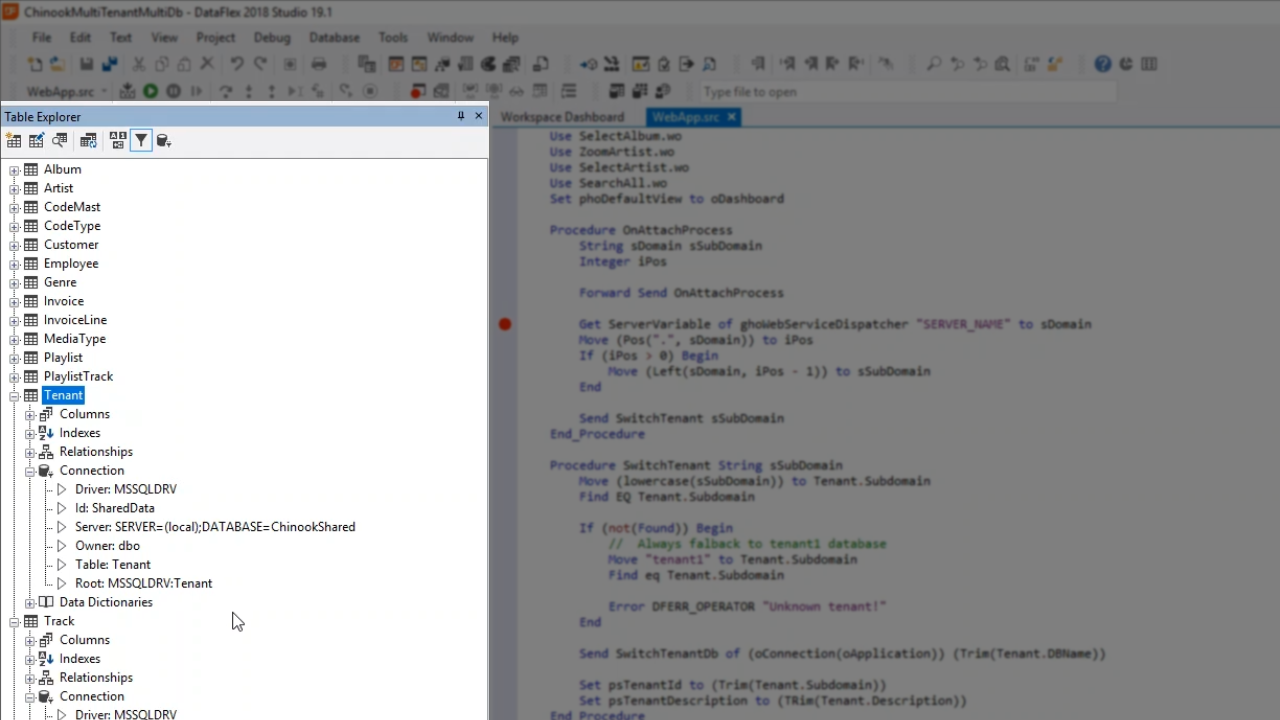The width and height of the screenshot is (1280, 720).
Task: Toggle the filter button in Table Explorer
Action: [x=141, y=141]
